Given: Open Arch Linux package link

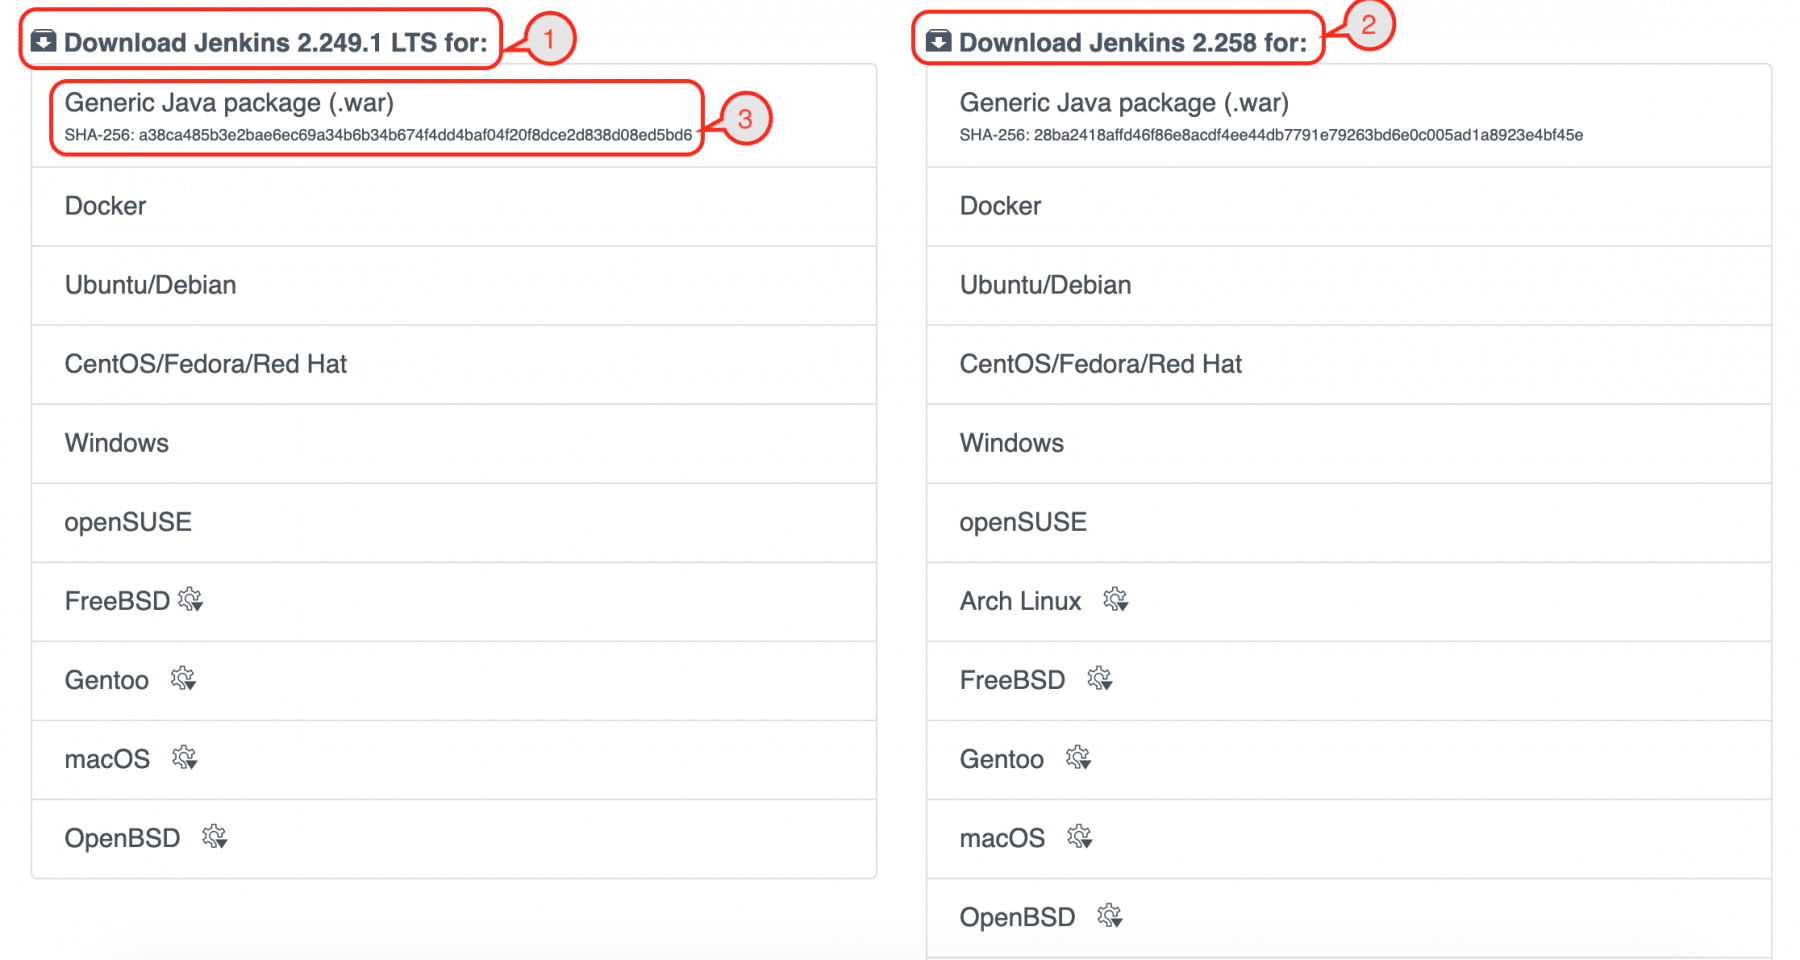Looking at the screenshot, I should 1020,601.
